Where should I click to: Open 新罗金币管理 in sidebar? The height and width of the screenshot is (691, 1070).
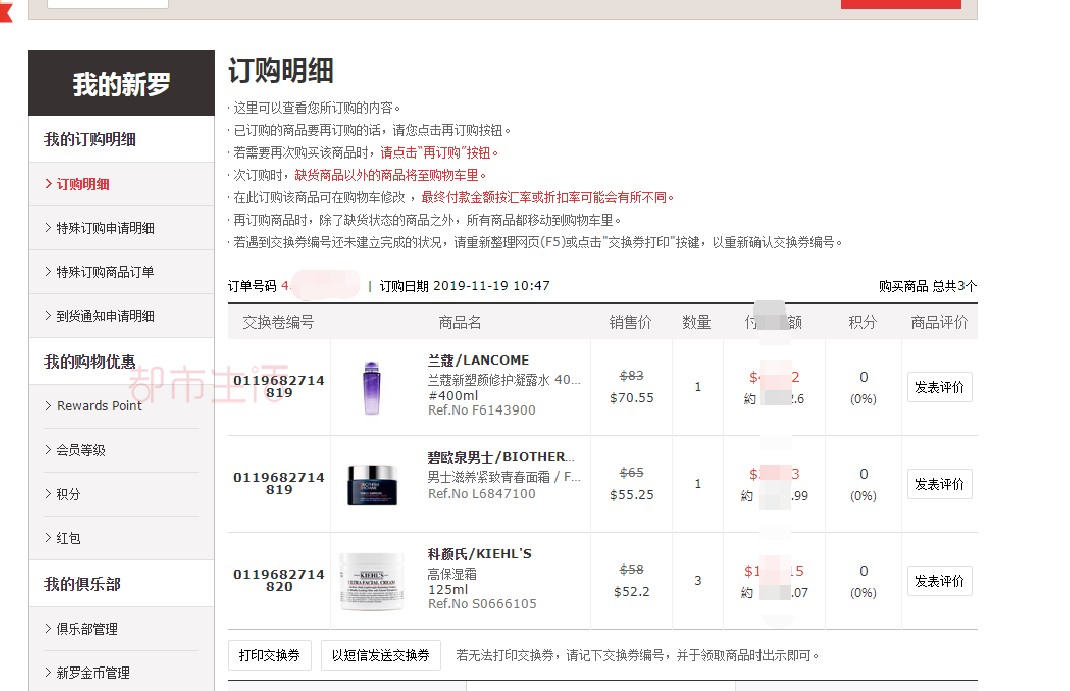[x=93, y=673]
